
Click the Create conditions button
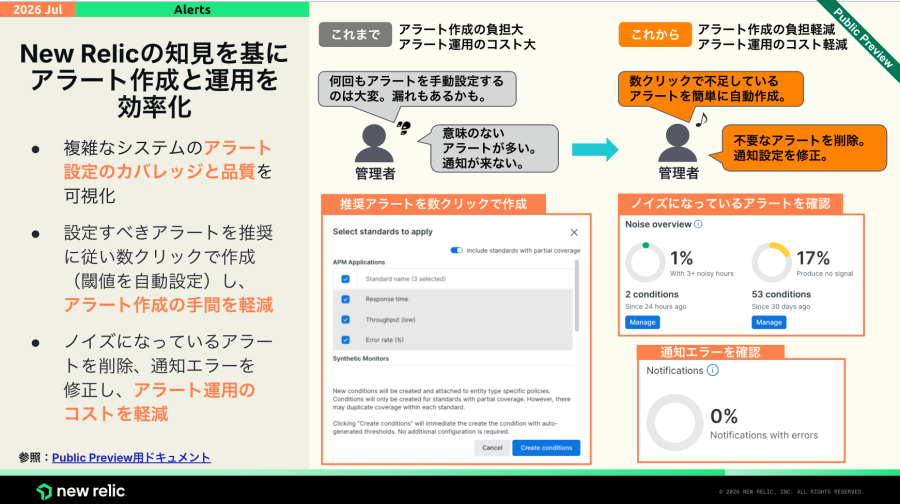[546, 448]
